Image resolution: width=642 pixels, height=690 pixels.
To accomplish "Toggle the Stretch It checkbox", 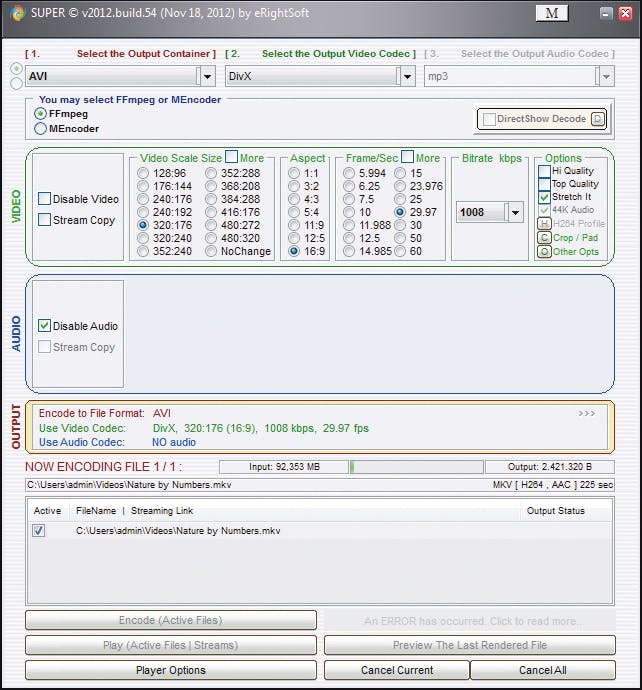I will point(544,197).
